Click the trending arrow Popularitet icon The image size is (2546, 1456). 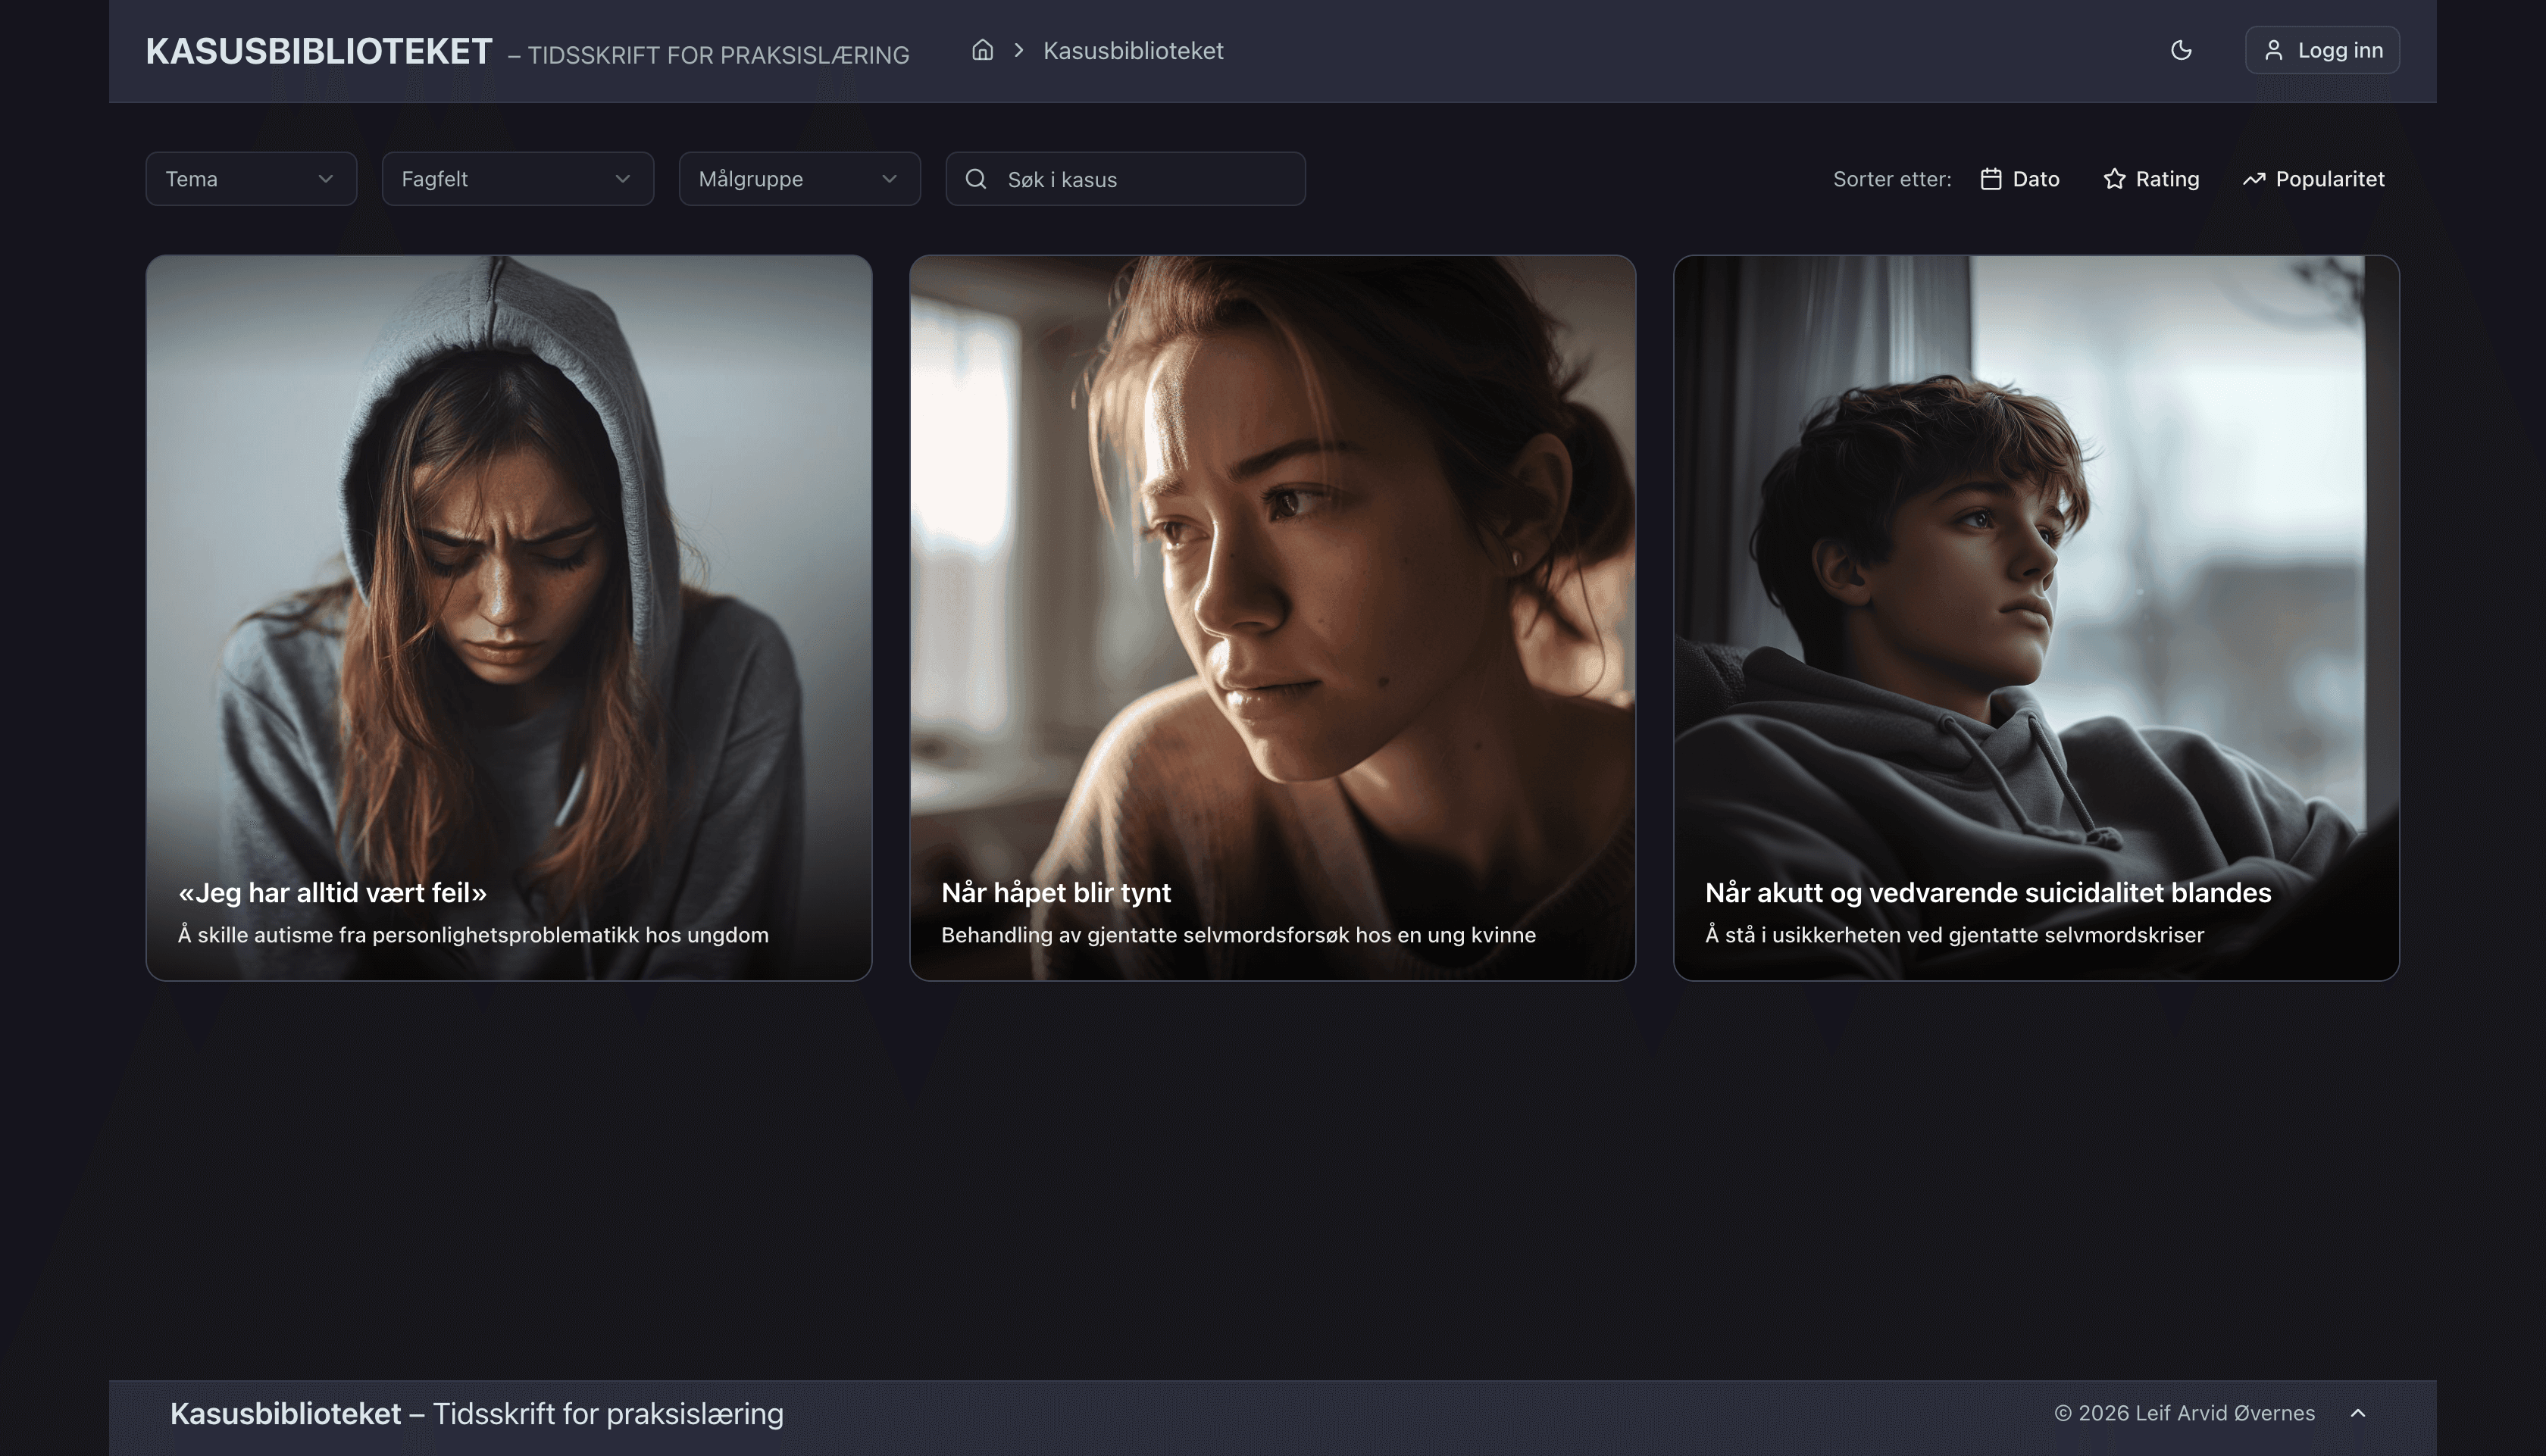pyautogui.click(x=2253, y=179)
